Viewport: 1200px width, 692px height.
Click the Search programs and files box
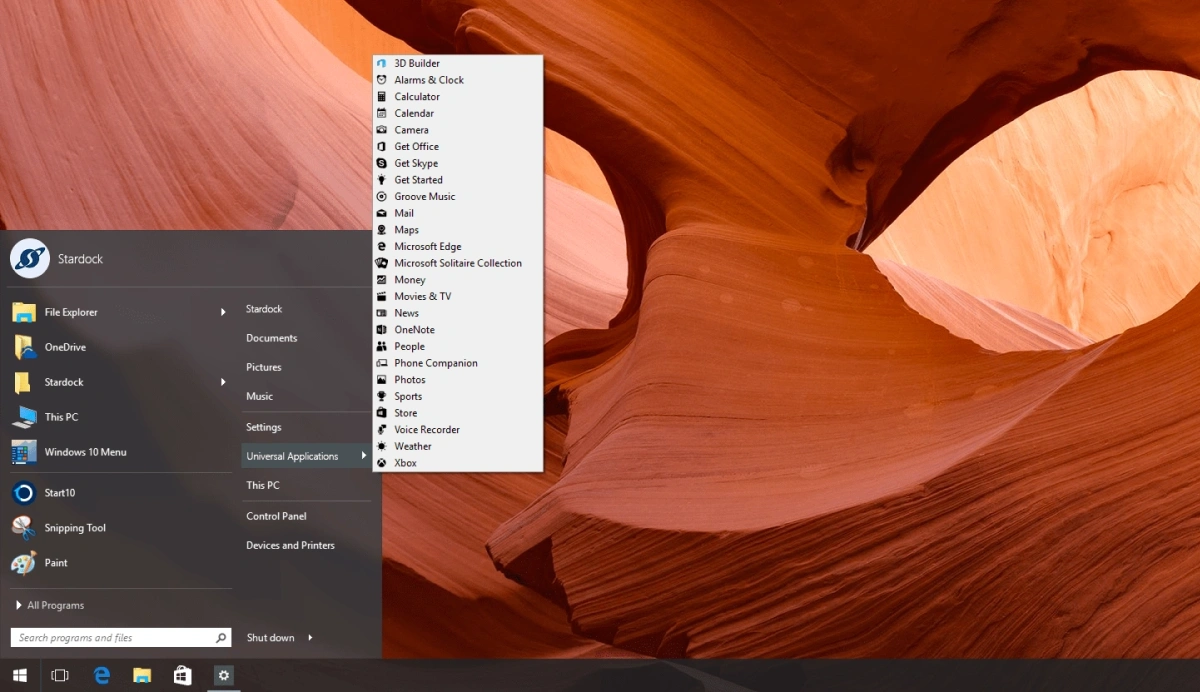122,637
